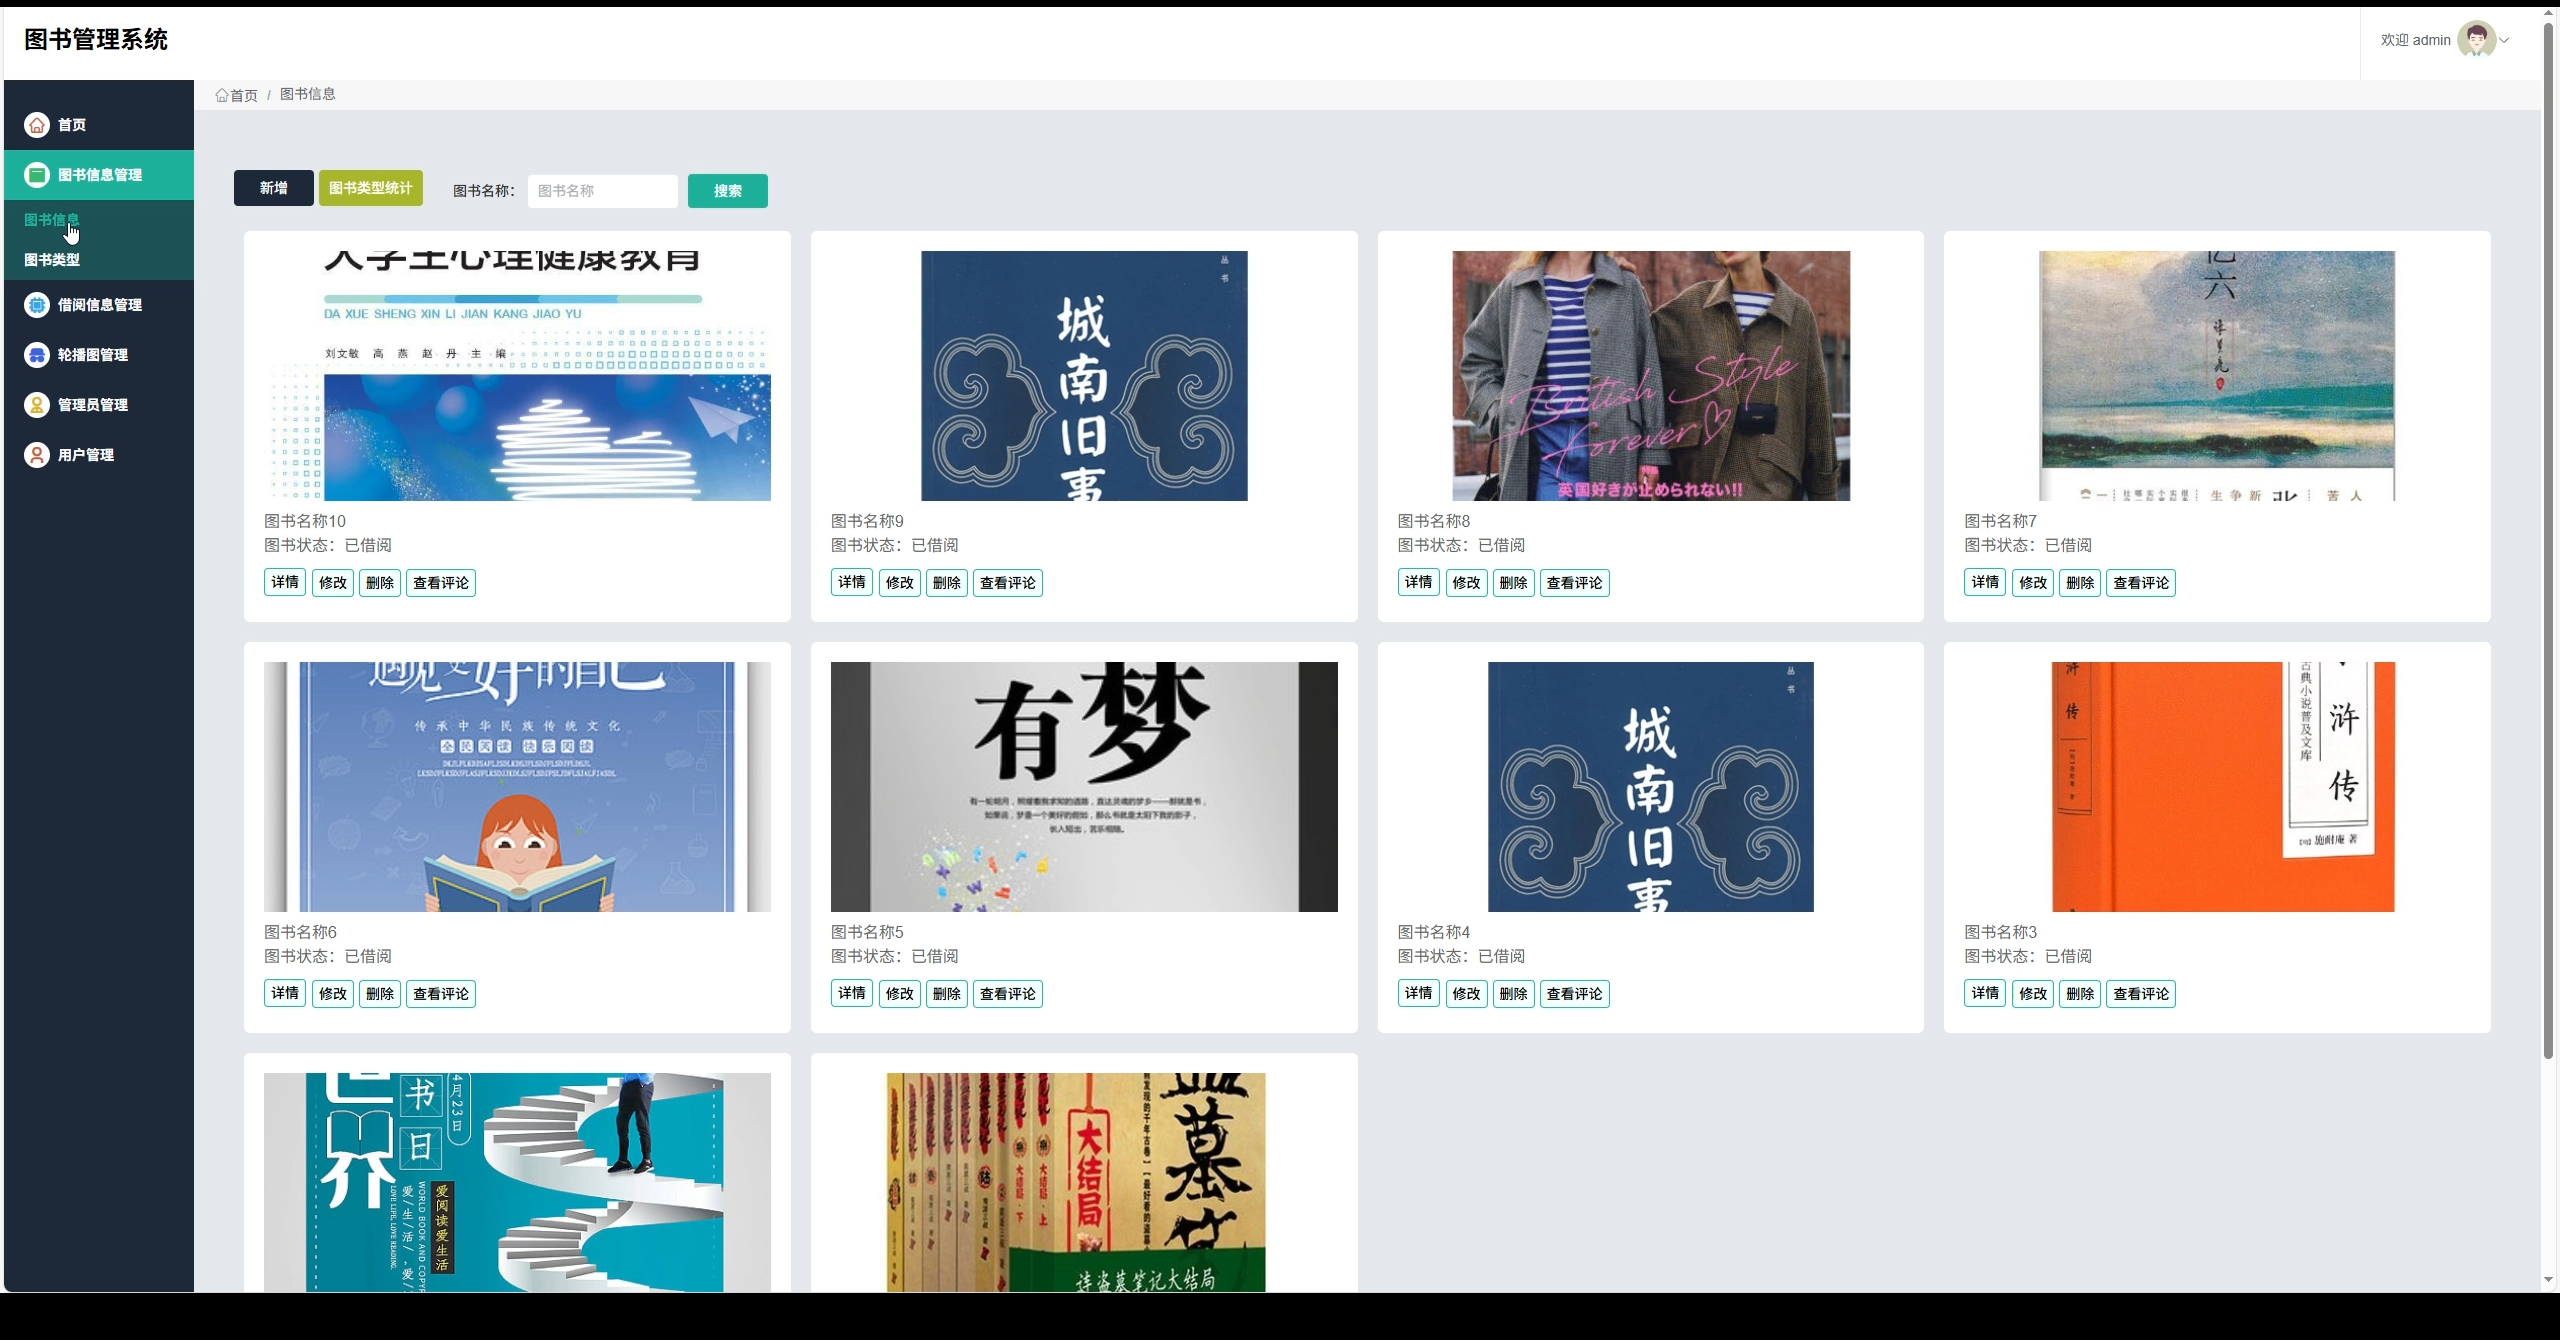Click the 图书名称6 reading girl cover
This screenshot has height=1340, width=2560.
click(x=517, y=787)
